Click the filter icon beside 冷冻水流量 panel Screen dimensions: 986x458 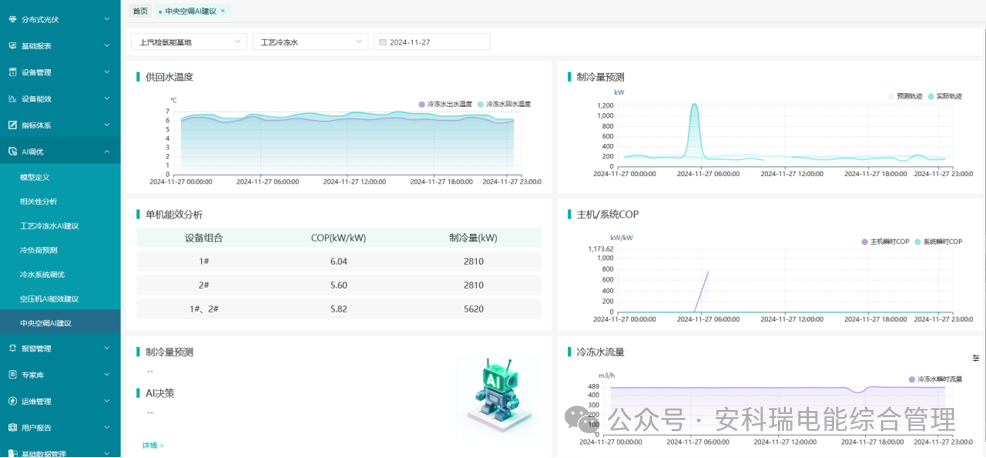(x=976, y=357)
